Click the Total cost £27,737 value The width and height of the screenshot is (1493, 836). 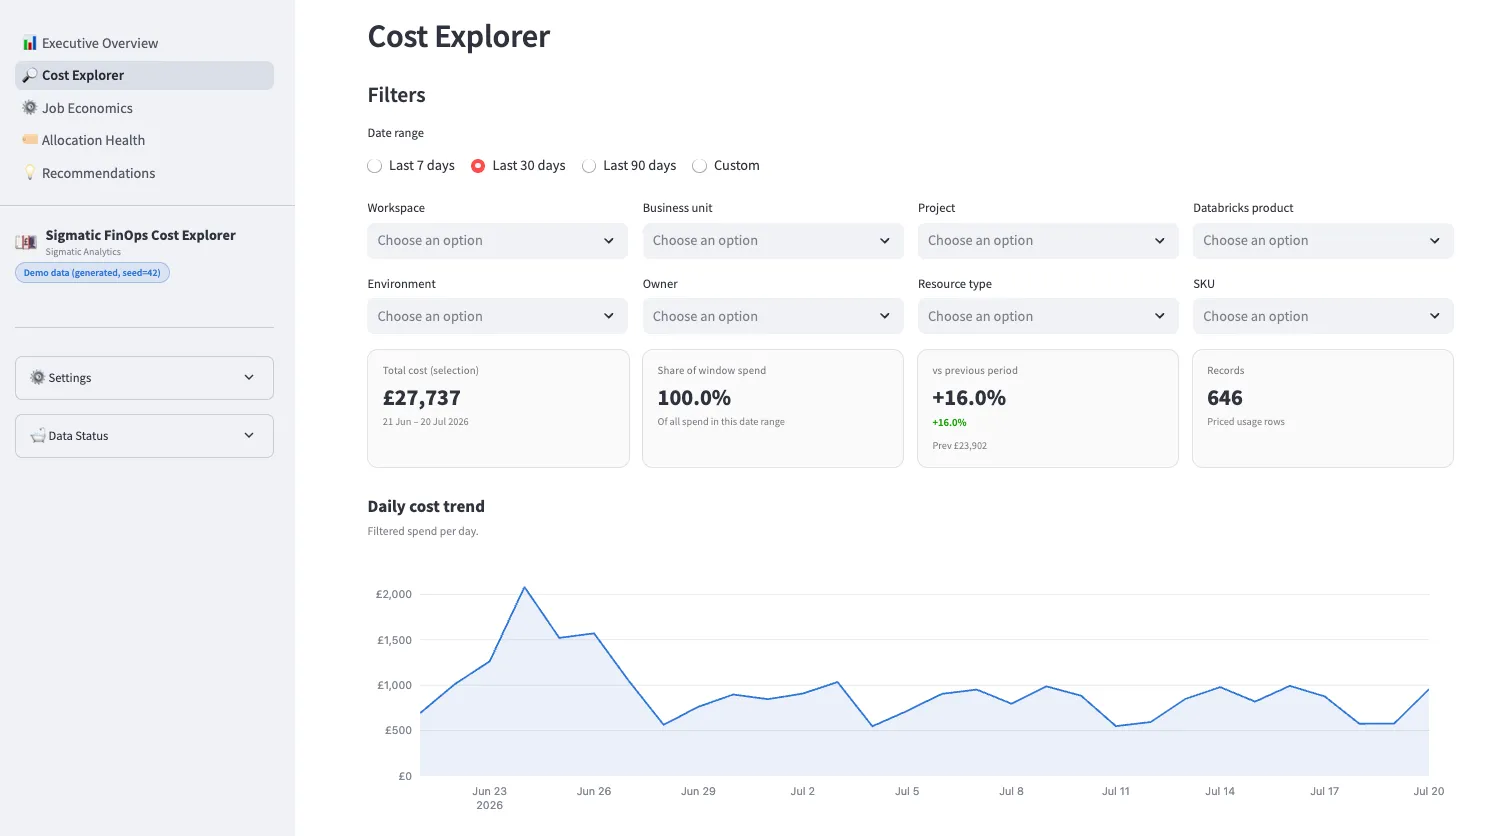pyautogui.click(x=422, y=398)
